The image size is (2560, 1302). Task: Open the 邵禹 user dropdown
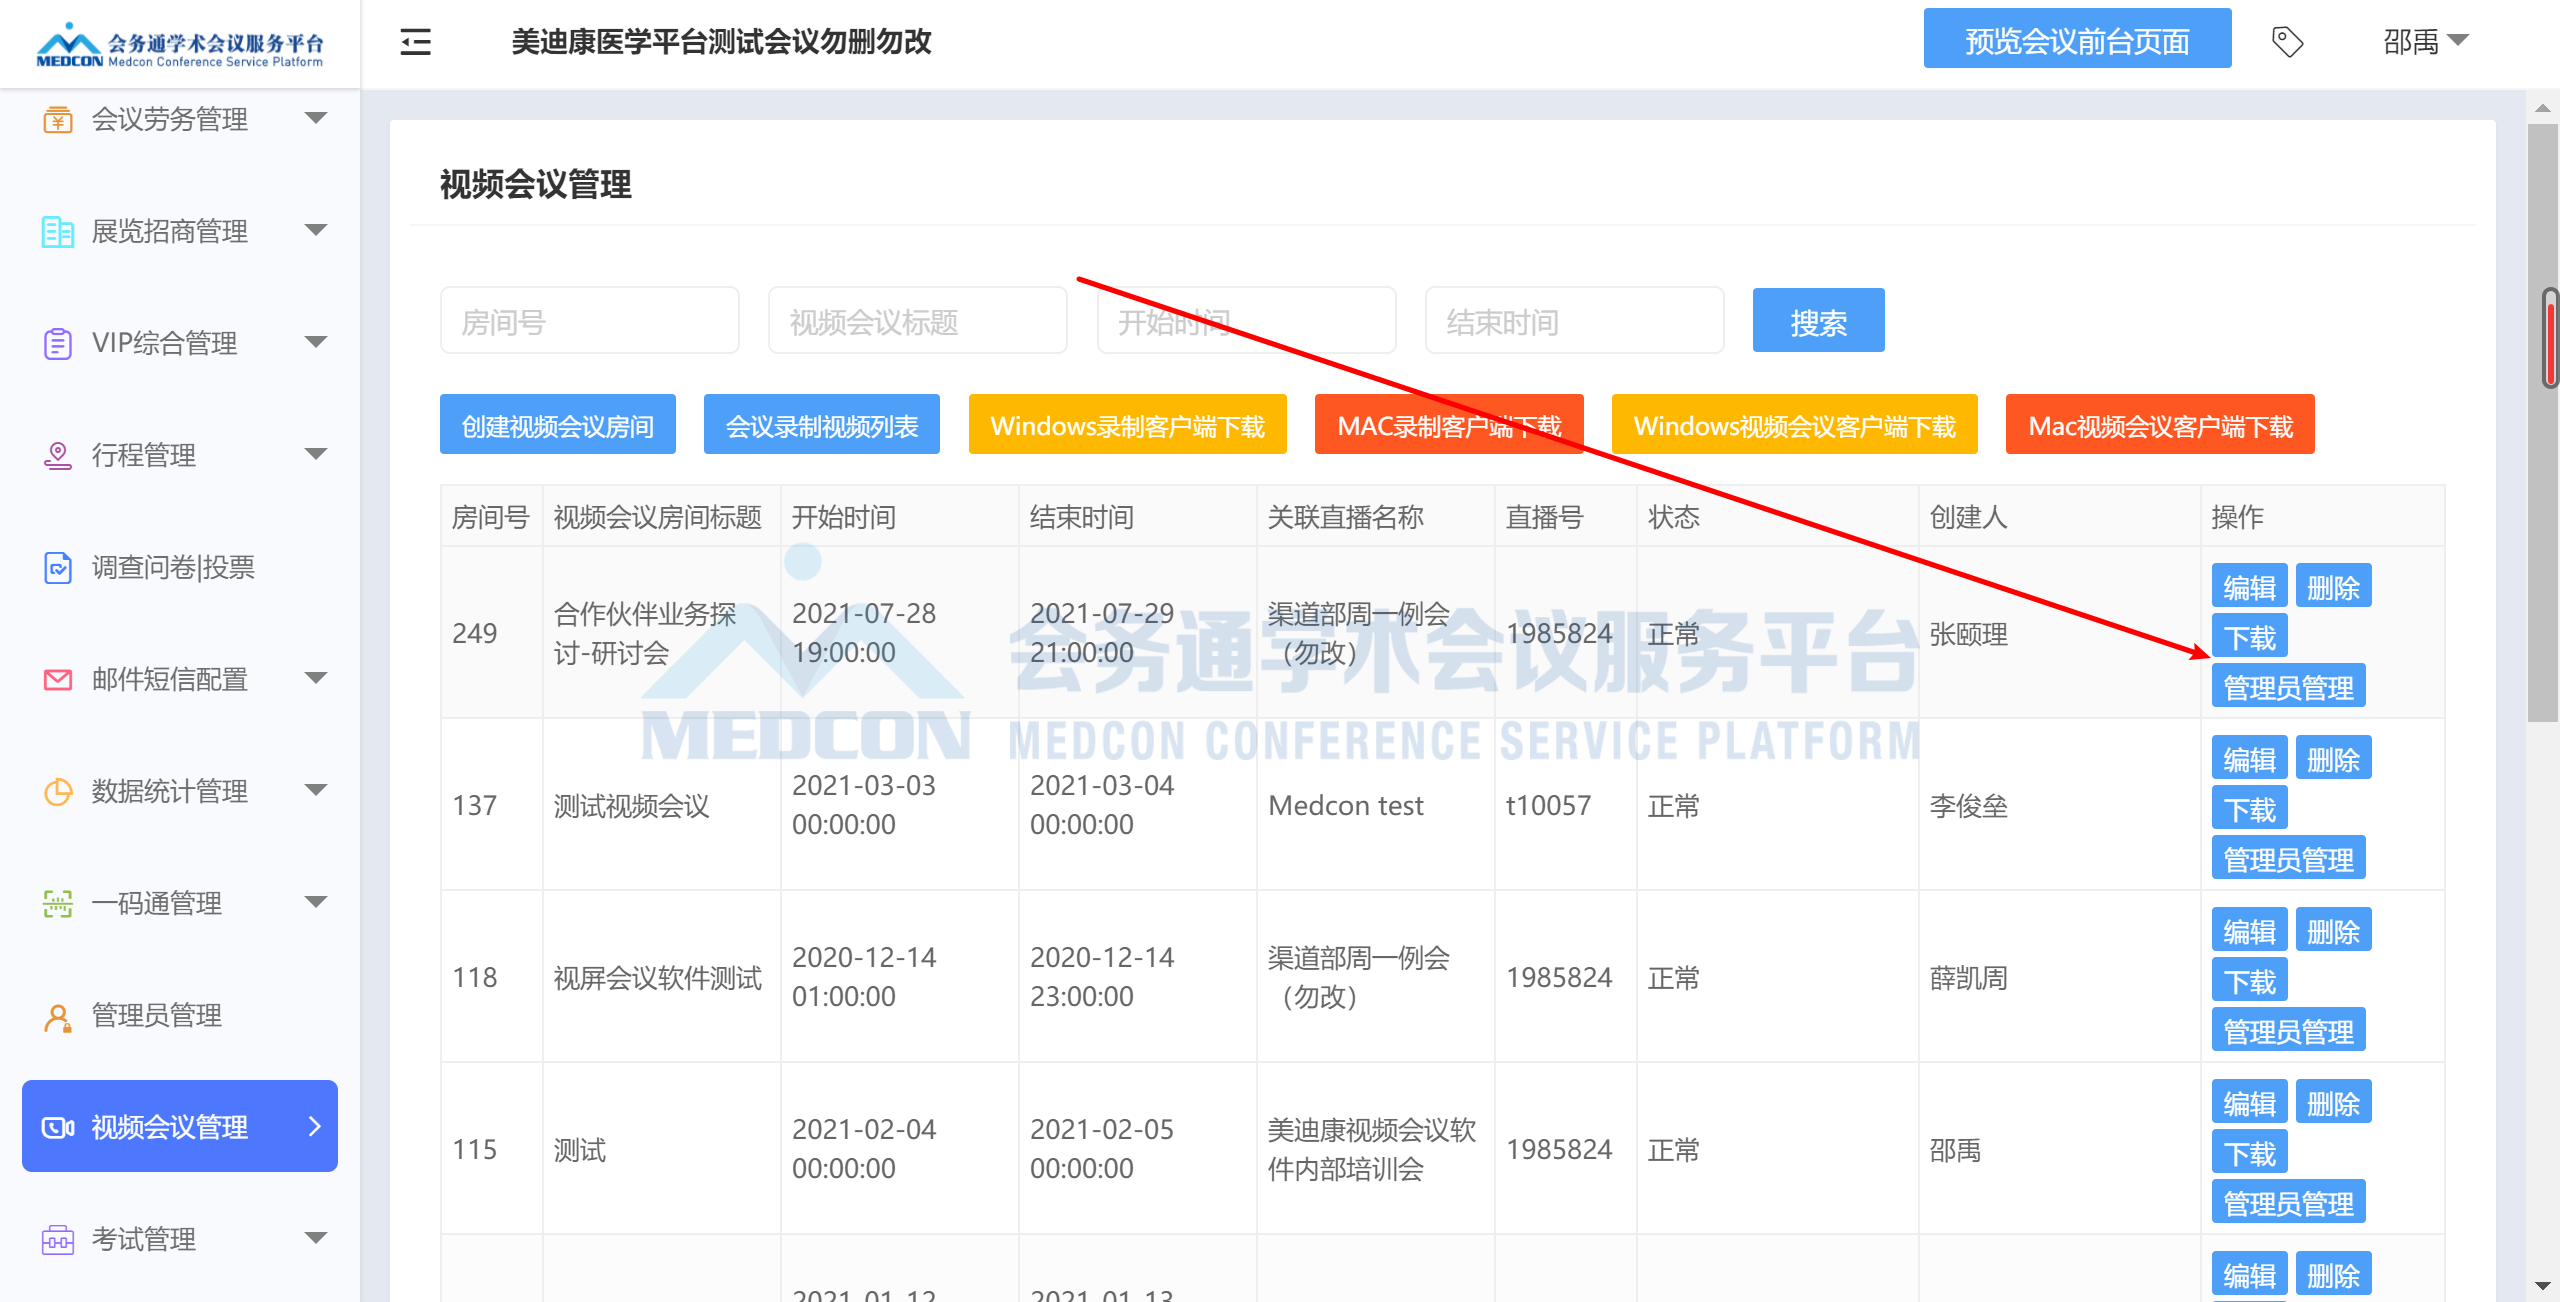(2426, 42)
